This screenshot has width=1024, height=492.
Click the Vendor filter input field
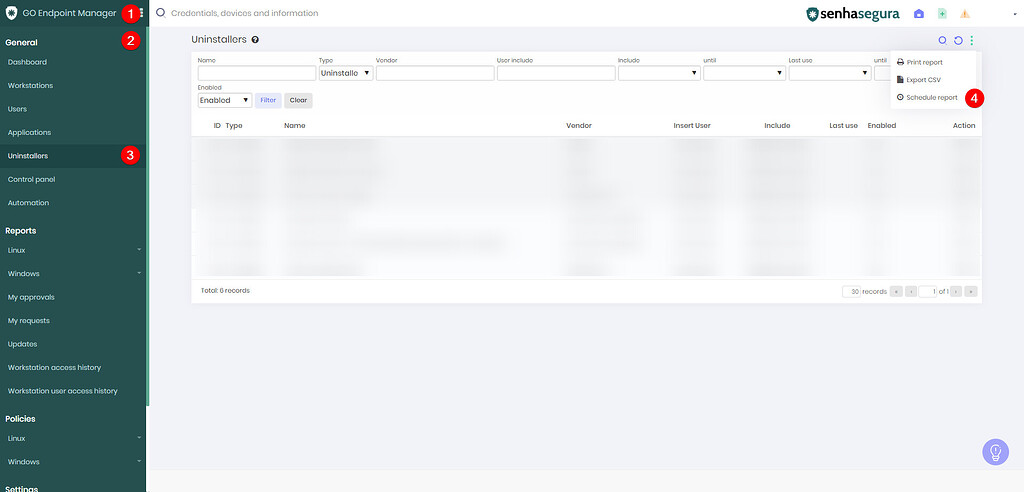click(435, 73)
